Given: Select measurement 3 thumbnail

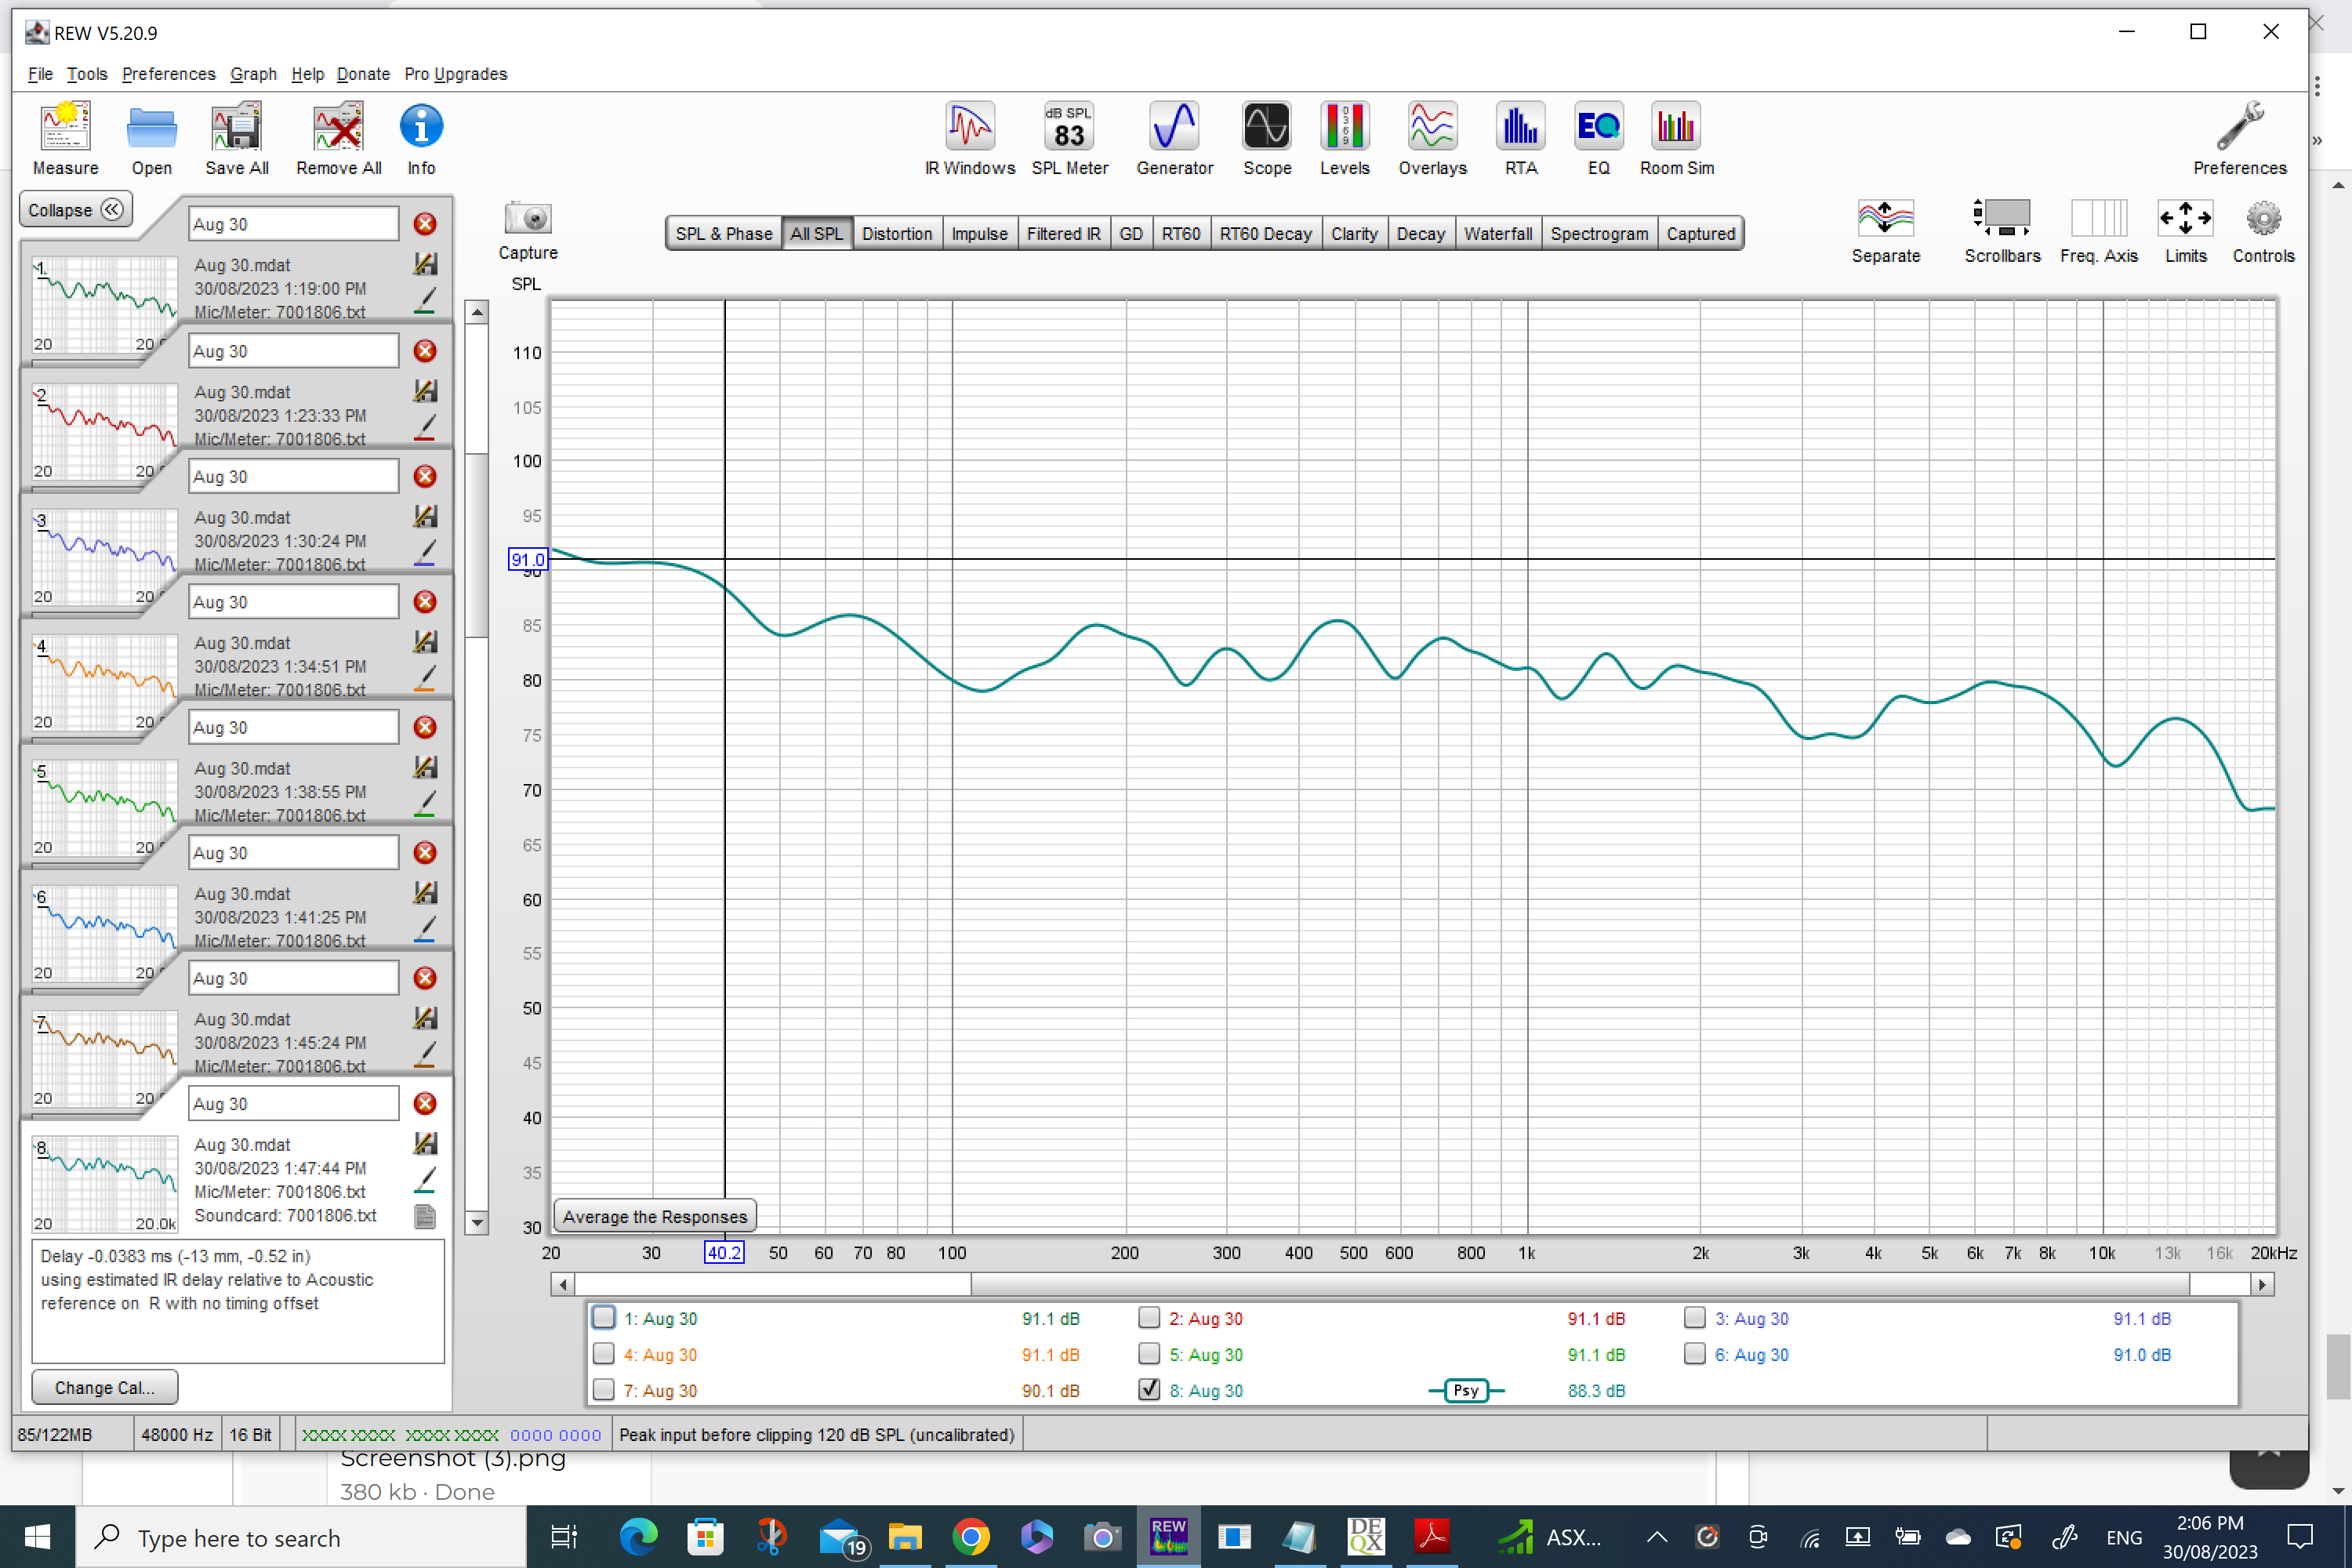Looking at the screenshot, I should click(105, 556).
